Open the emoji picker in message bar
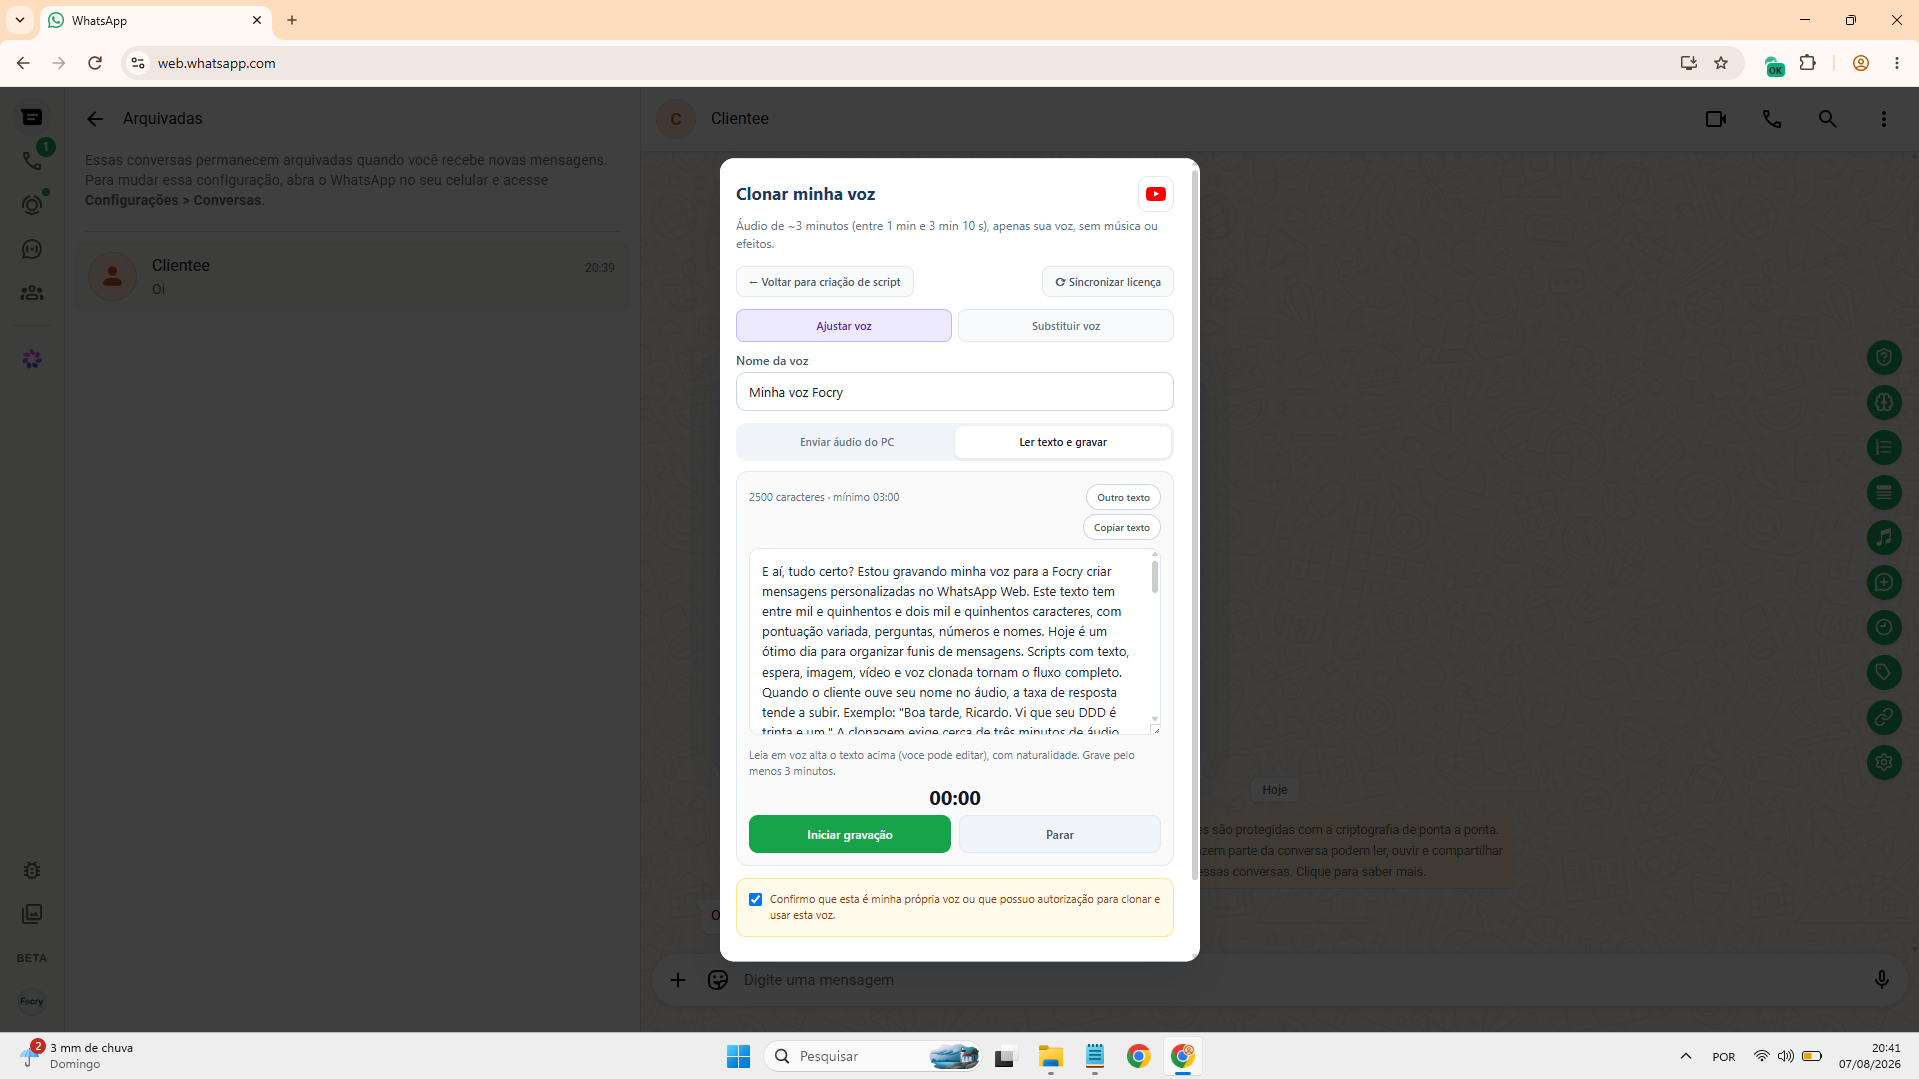Image resolution: width=1919 pixels, height=1079 pixels. click(718, 980)
